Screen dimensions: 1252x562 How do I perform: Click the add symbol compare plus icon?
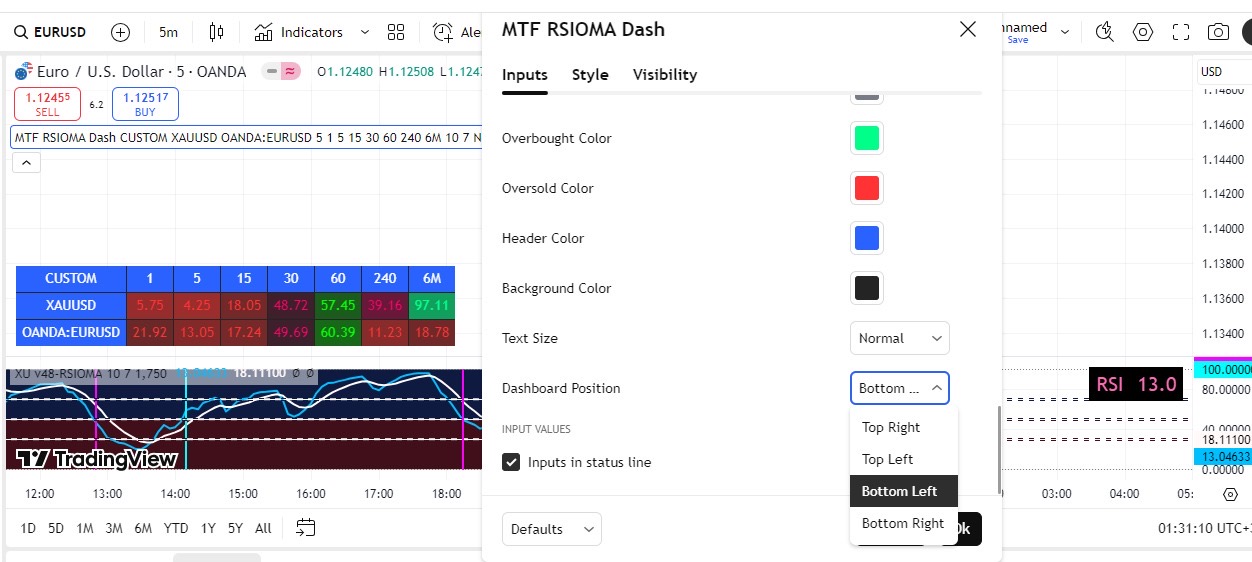pos(121,32)
